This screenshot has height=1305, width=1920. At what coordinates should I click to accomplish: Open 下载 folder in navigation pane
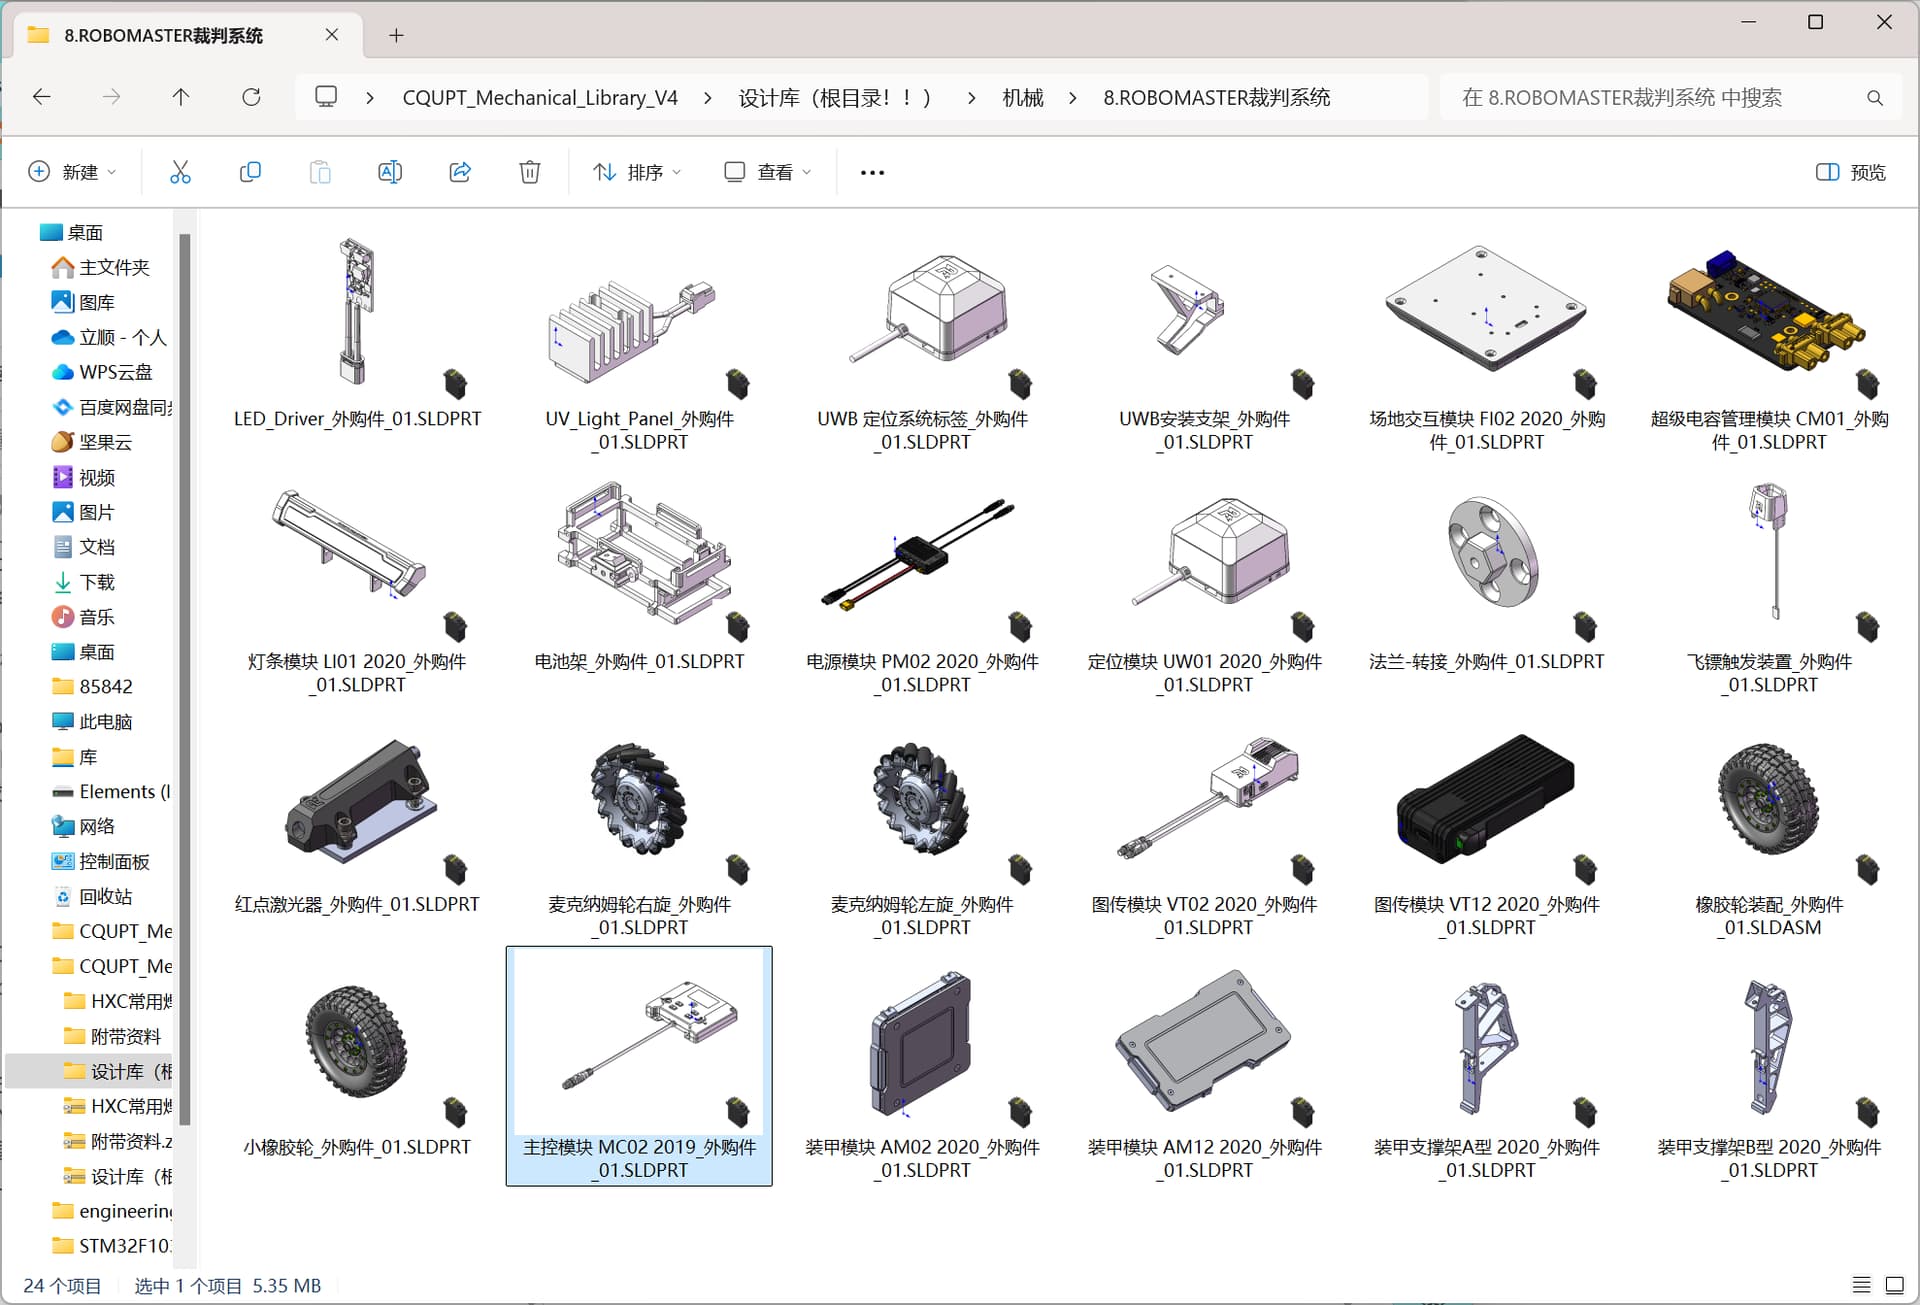point(84,582)
